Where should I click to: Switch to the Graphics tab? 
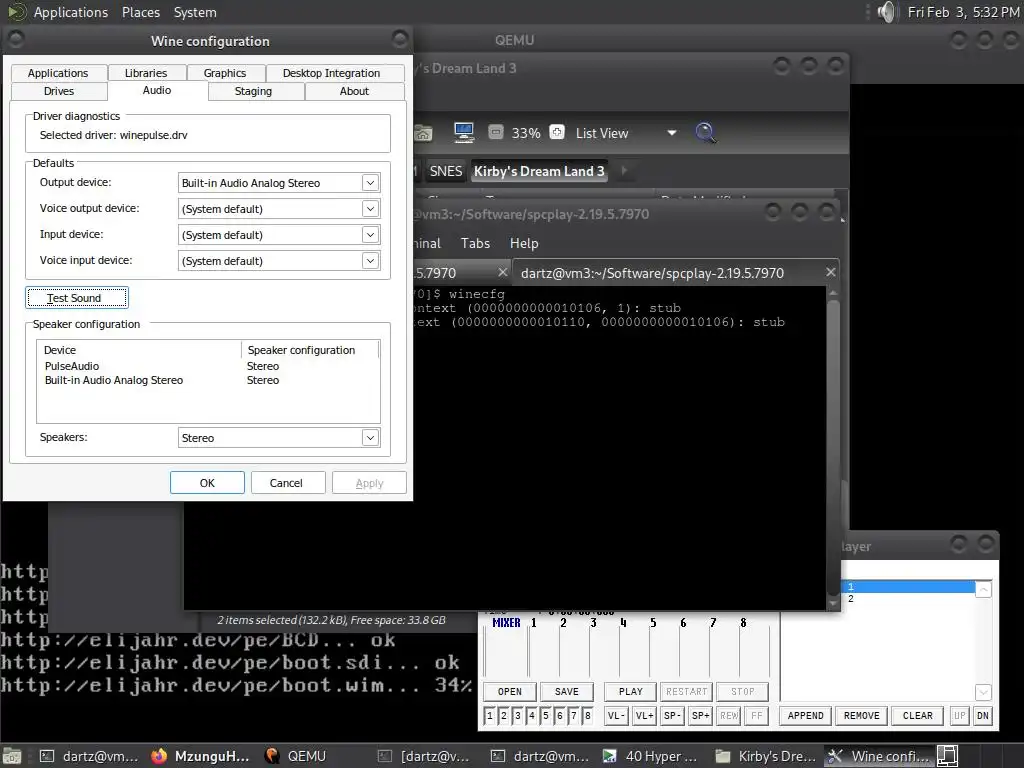pyautogui.click(x=225, y=73)
